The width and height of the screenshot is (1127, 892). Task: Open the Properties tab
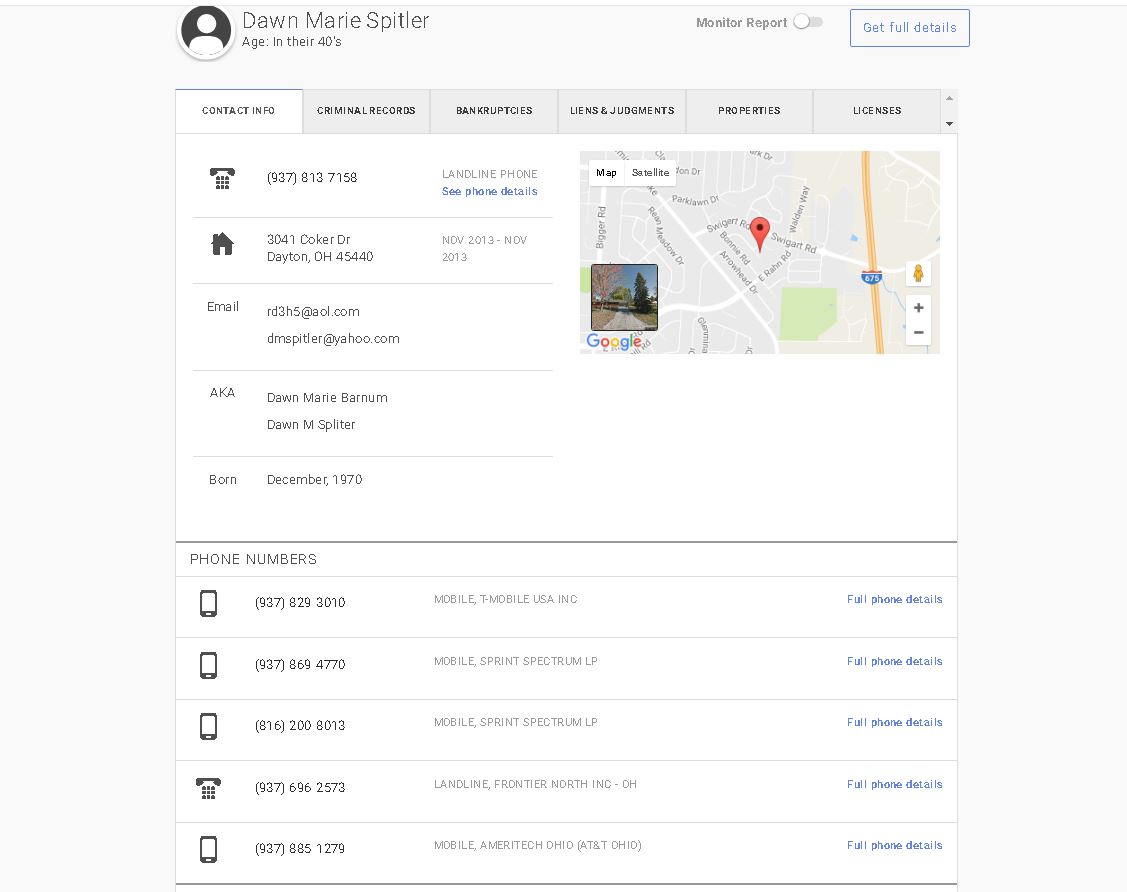click(749, 111)
